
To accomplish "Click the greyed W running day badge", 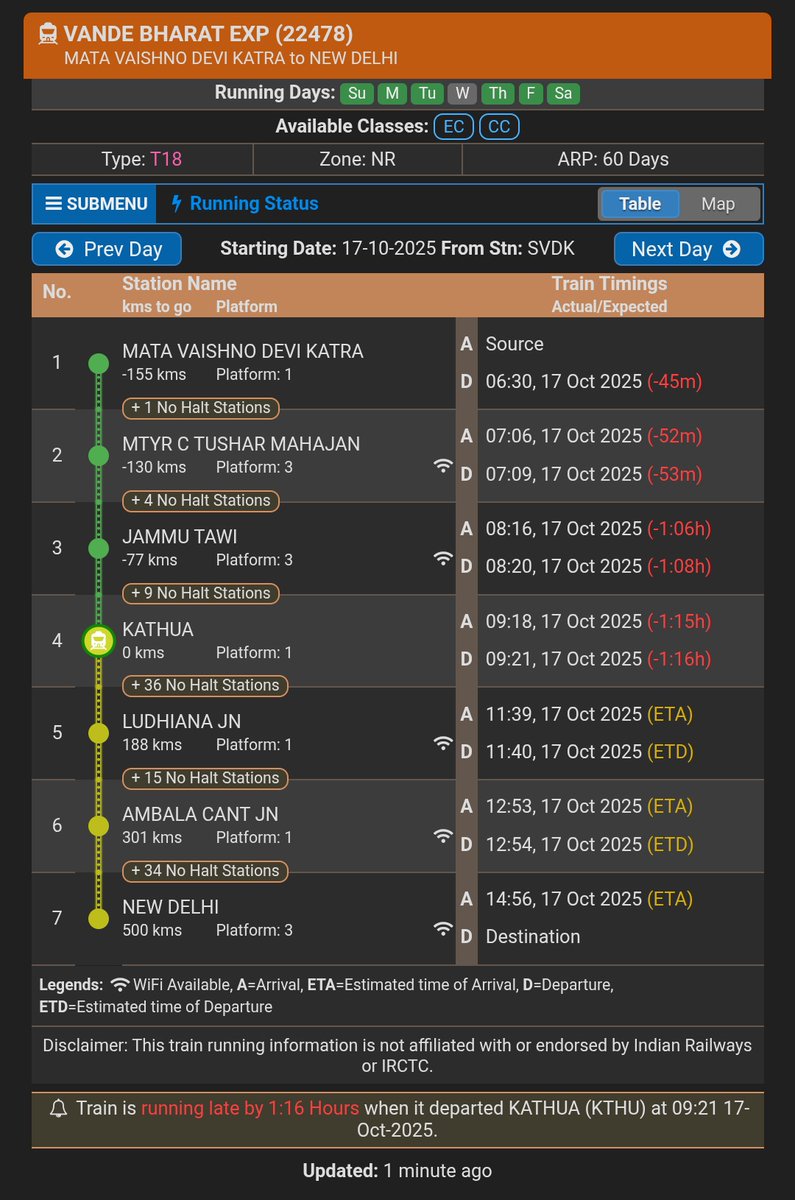I will click(462, 94).
